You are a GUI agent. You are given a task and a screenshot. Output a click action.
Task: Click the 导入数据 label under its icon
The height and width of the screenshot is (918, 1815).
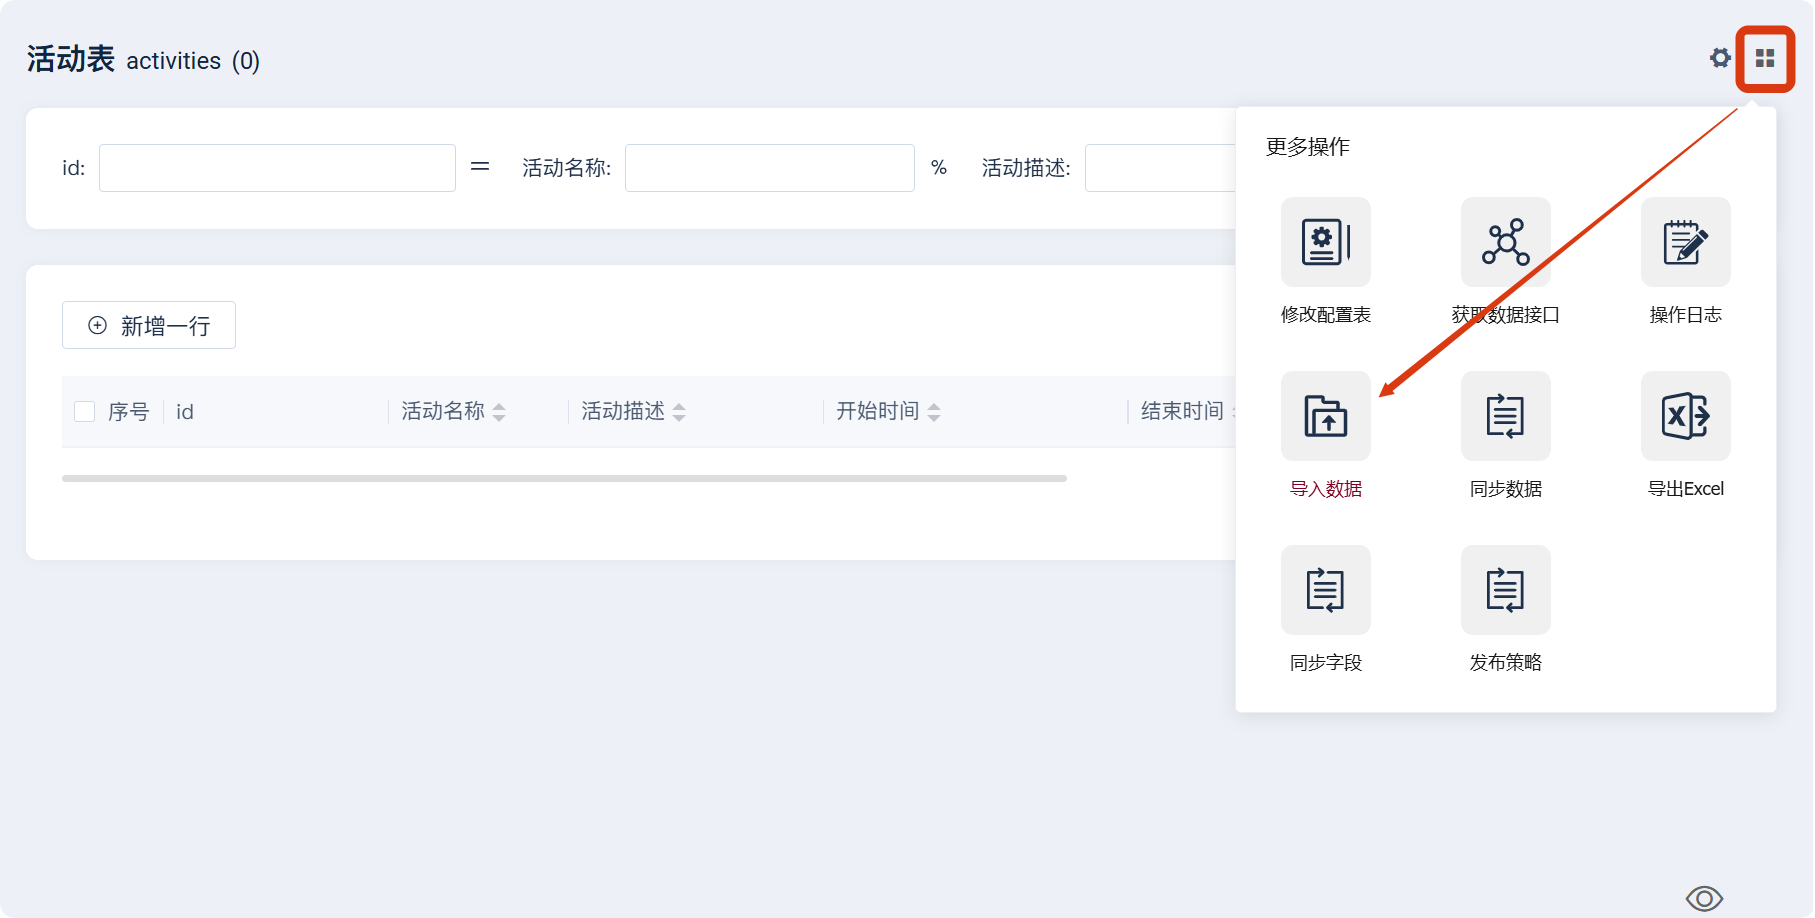click(x=1325, y=489)
